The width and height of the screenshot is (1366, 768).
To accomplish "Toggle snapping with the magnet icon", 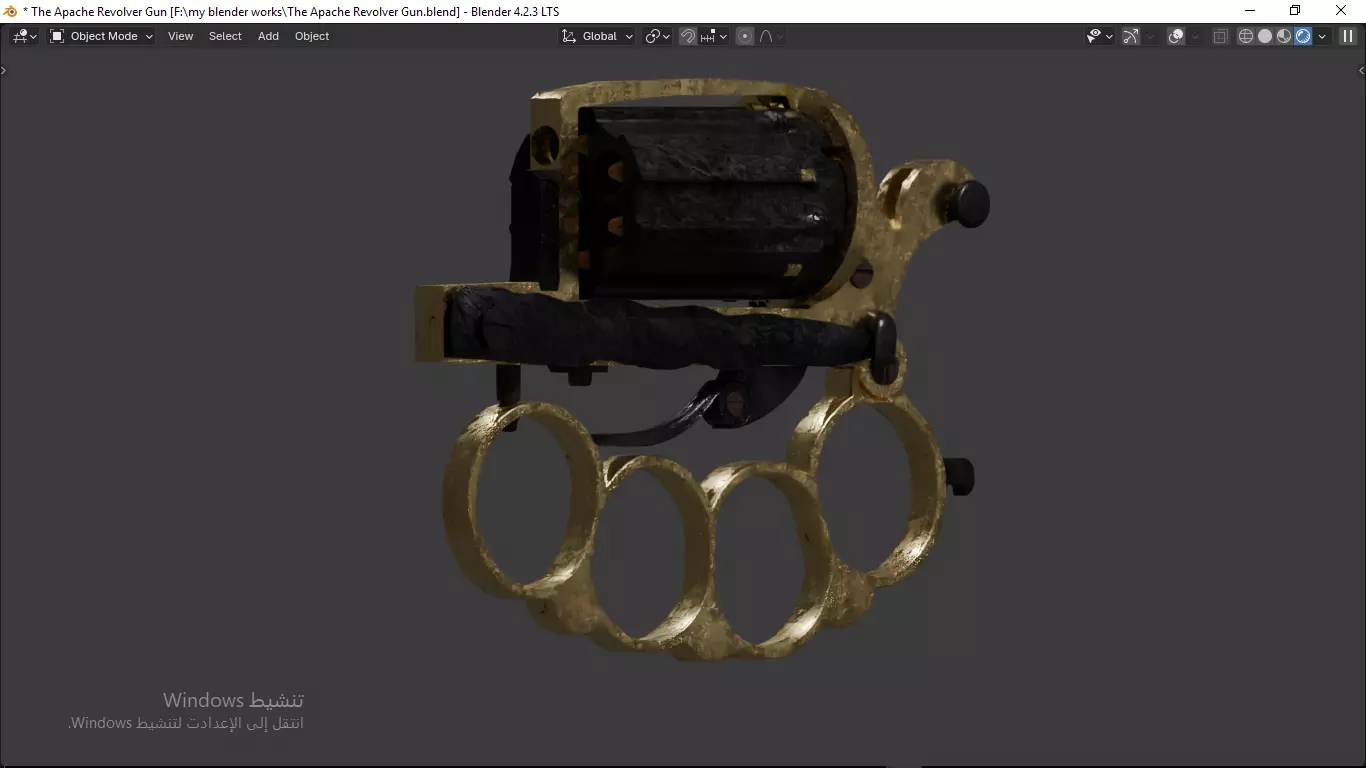I will point(688,36).
